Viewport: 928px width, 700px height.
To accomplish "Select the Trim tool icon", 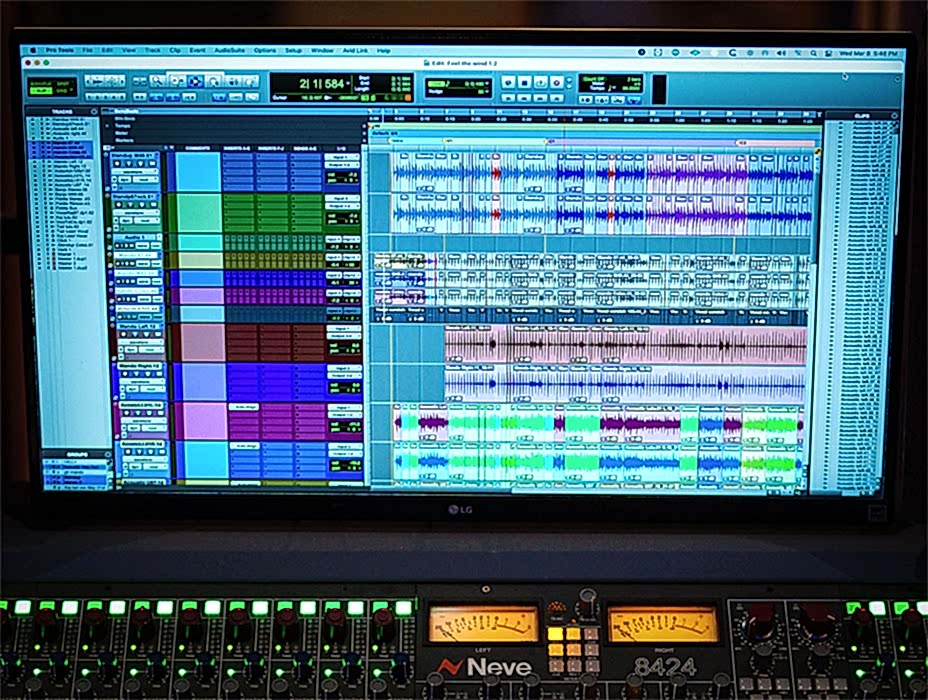I will 176,81.
